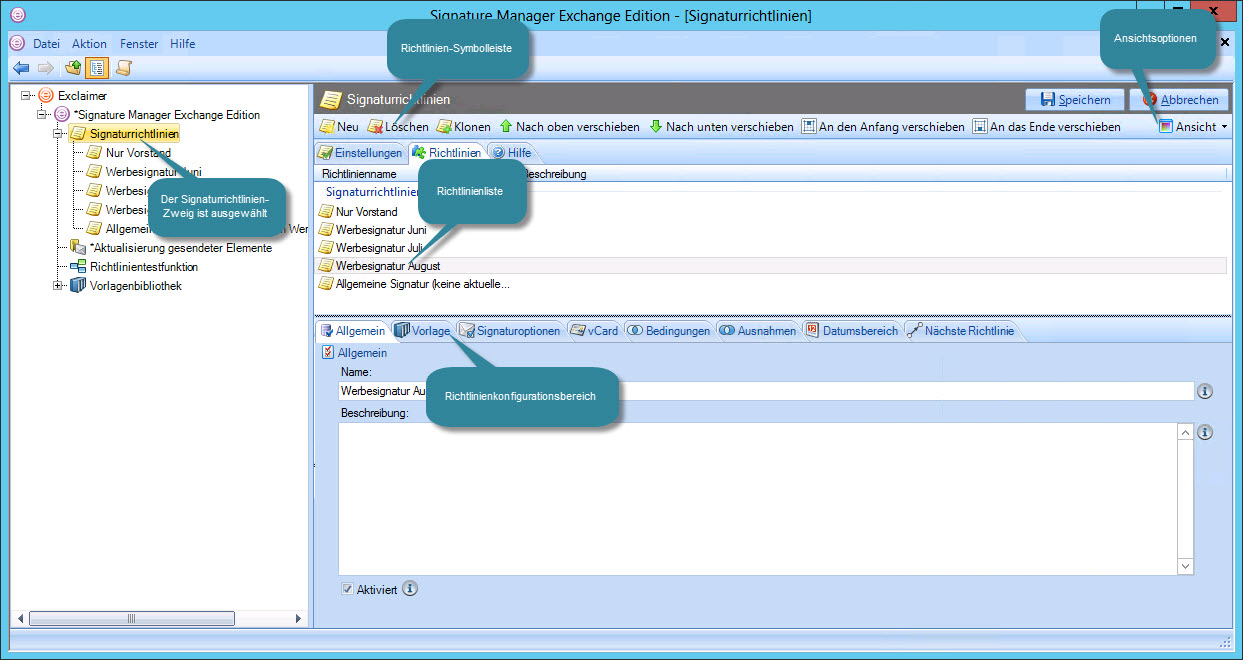The image size is (1243, 660).
Task: Open the Ansicht dropdown
Action: [x=1192, y=127]
